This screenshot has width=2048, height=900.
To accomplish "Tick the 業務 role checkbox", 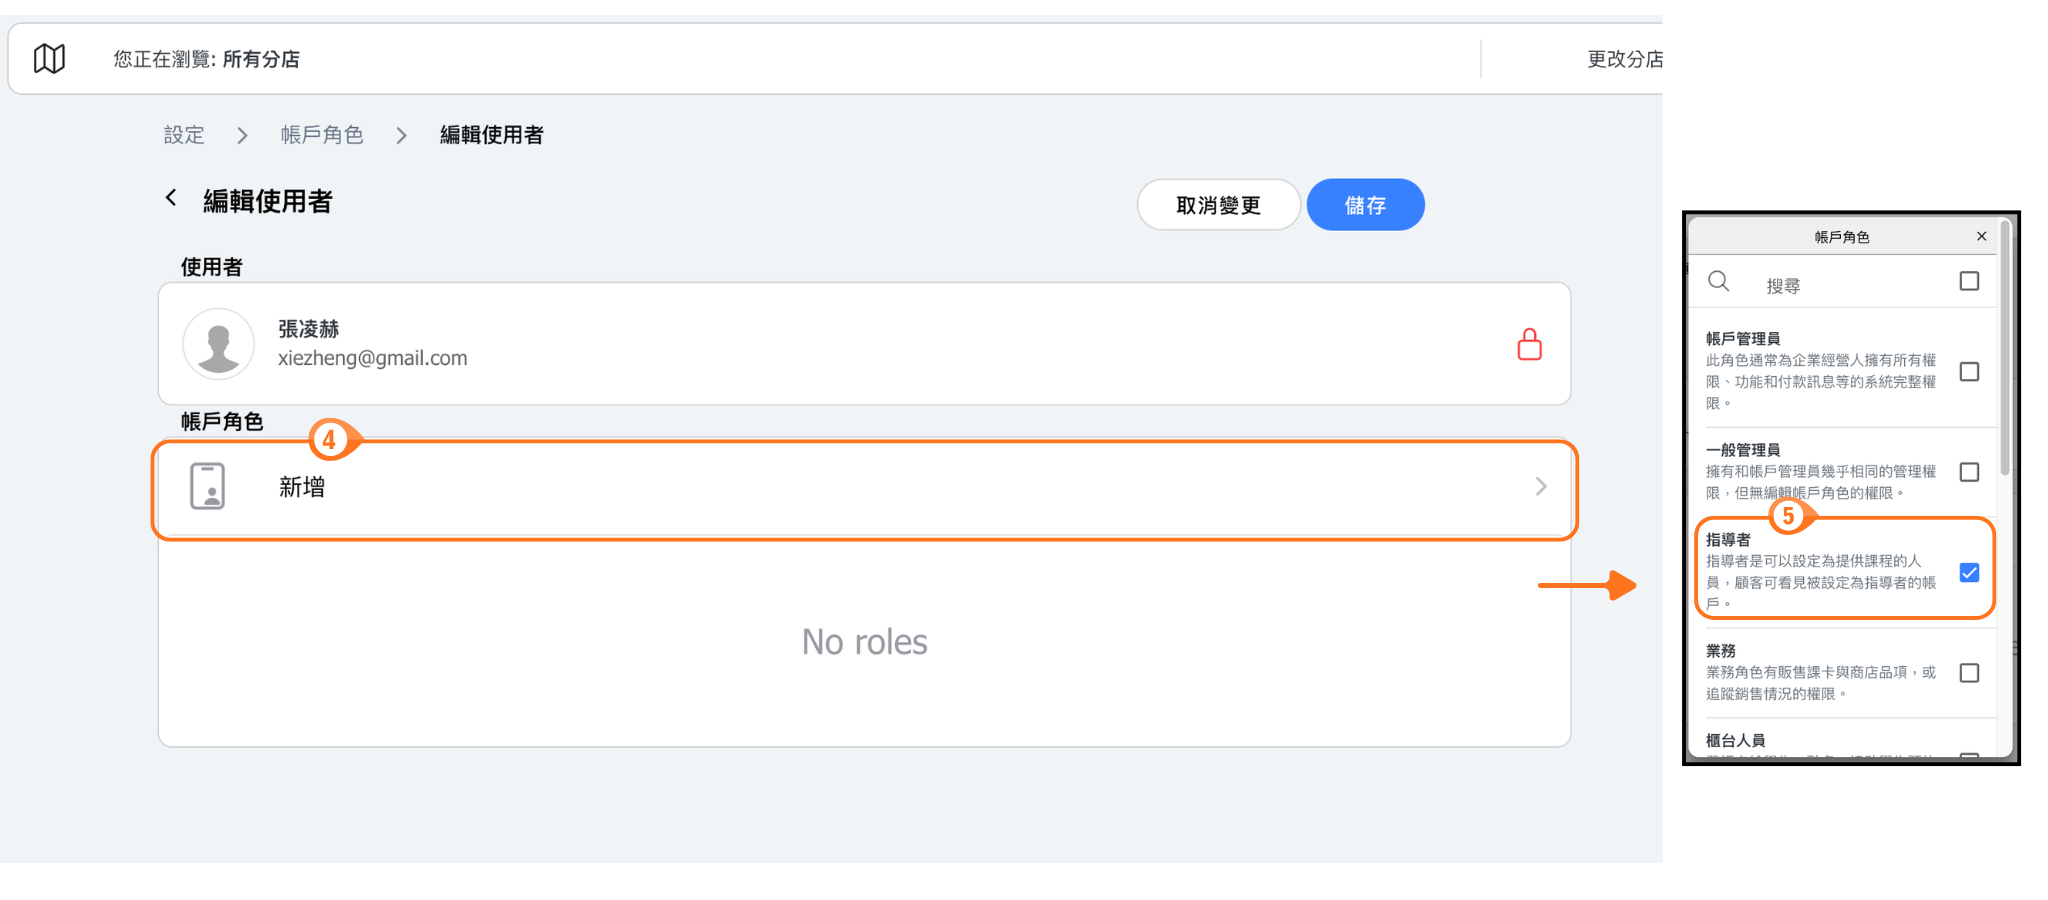I will pos(1969,673).
